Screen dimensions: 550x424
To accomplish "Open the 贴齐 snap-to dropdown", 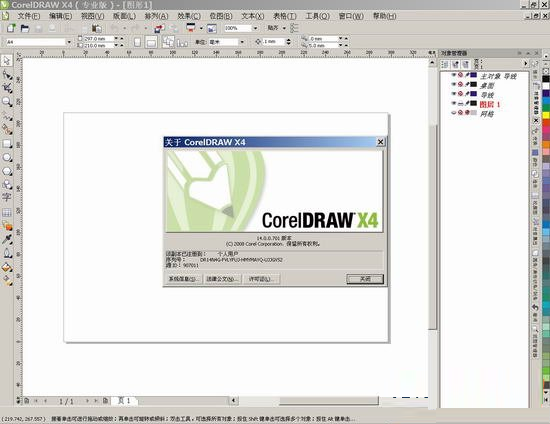I will click(284, 28).
